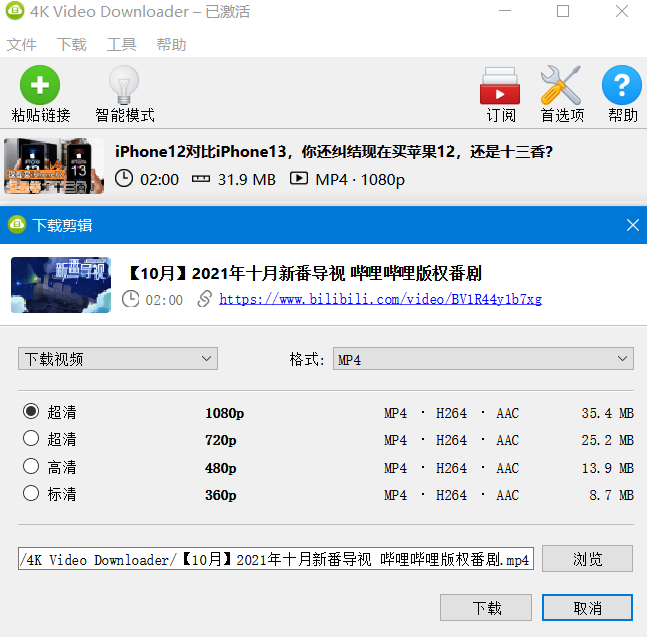The height and width of the screenshot is (637, 647).
Task: Open the 下载 menu
Action: coord(72,44)
